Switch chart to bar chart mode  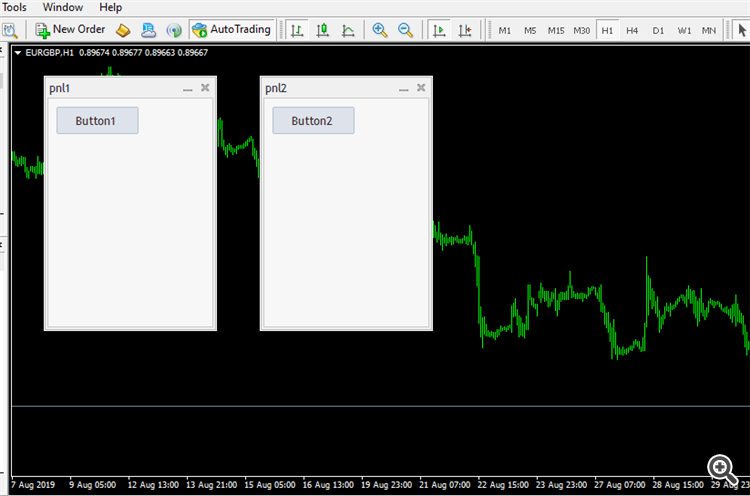pos(297,30)
